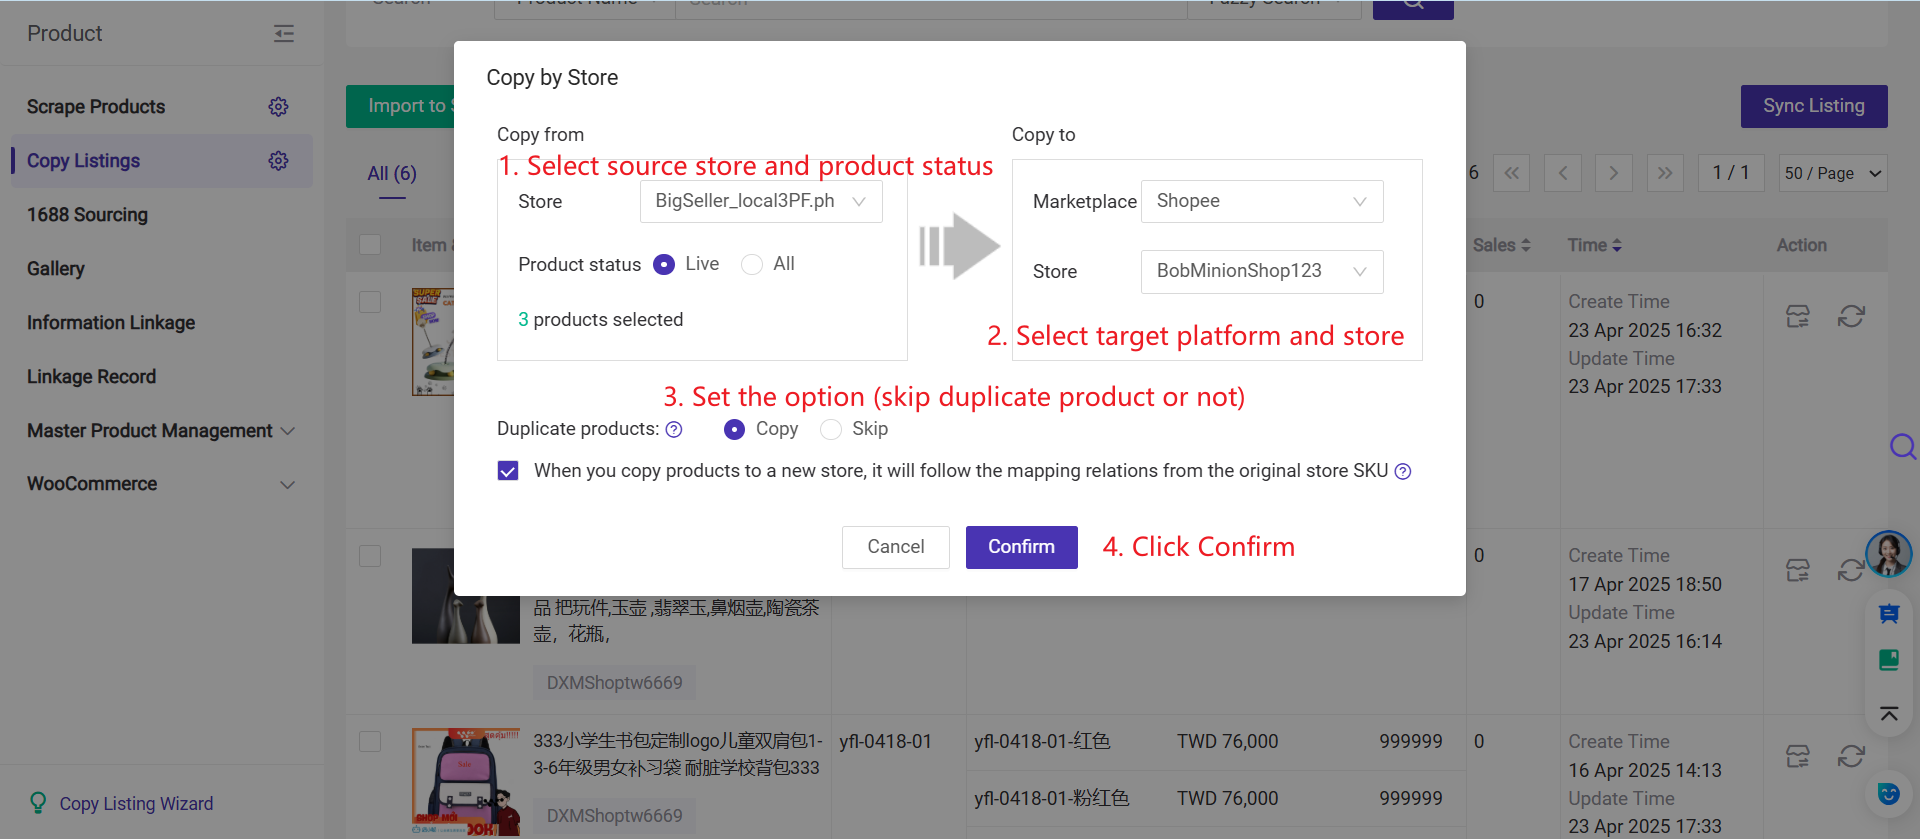The width and height of the screenshot is (1920, 839).
Task: Select Copy for duplicate products
Action: 735,430
